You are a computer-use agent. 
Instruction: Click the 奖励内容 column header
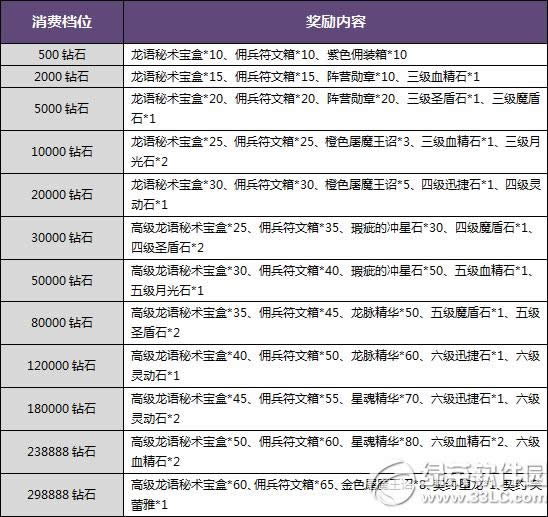click(x=336, y=22)
